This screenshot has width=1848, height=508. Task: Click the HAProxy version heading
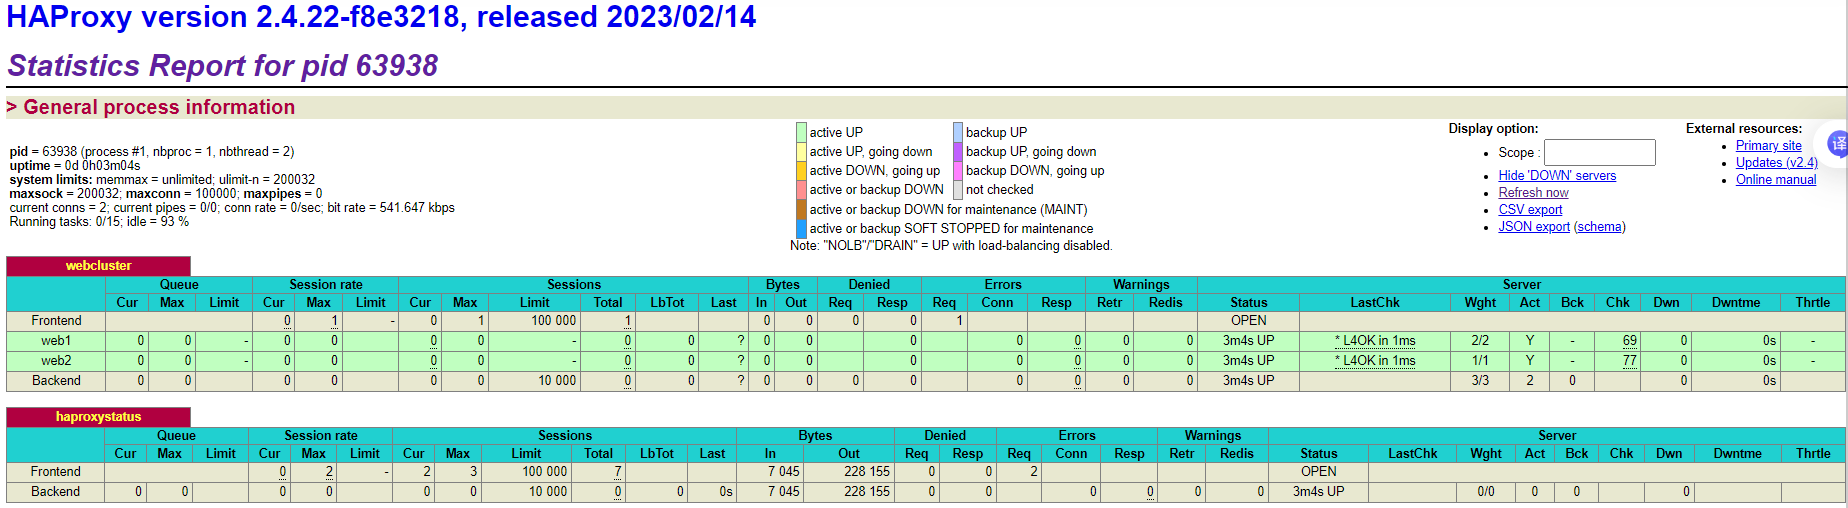pyautogui.click(x=381, y=17)
